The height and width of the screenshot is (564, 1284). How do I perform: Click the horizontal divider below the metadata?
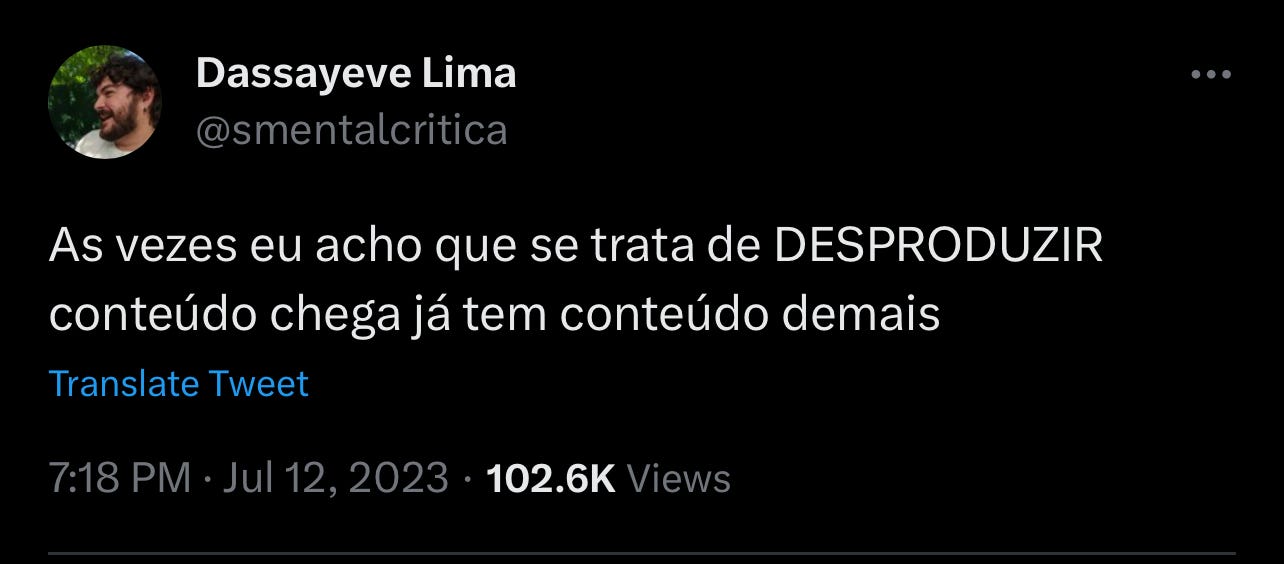coord(642,553)
